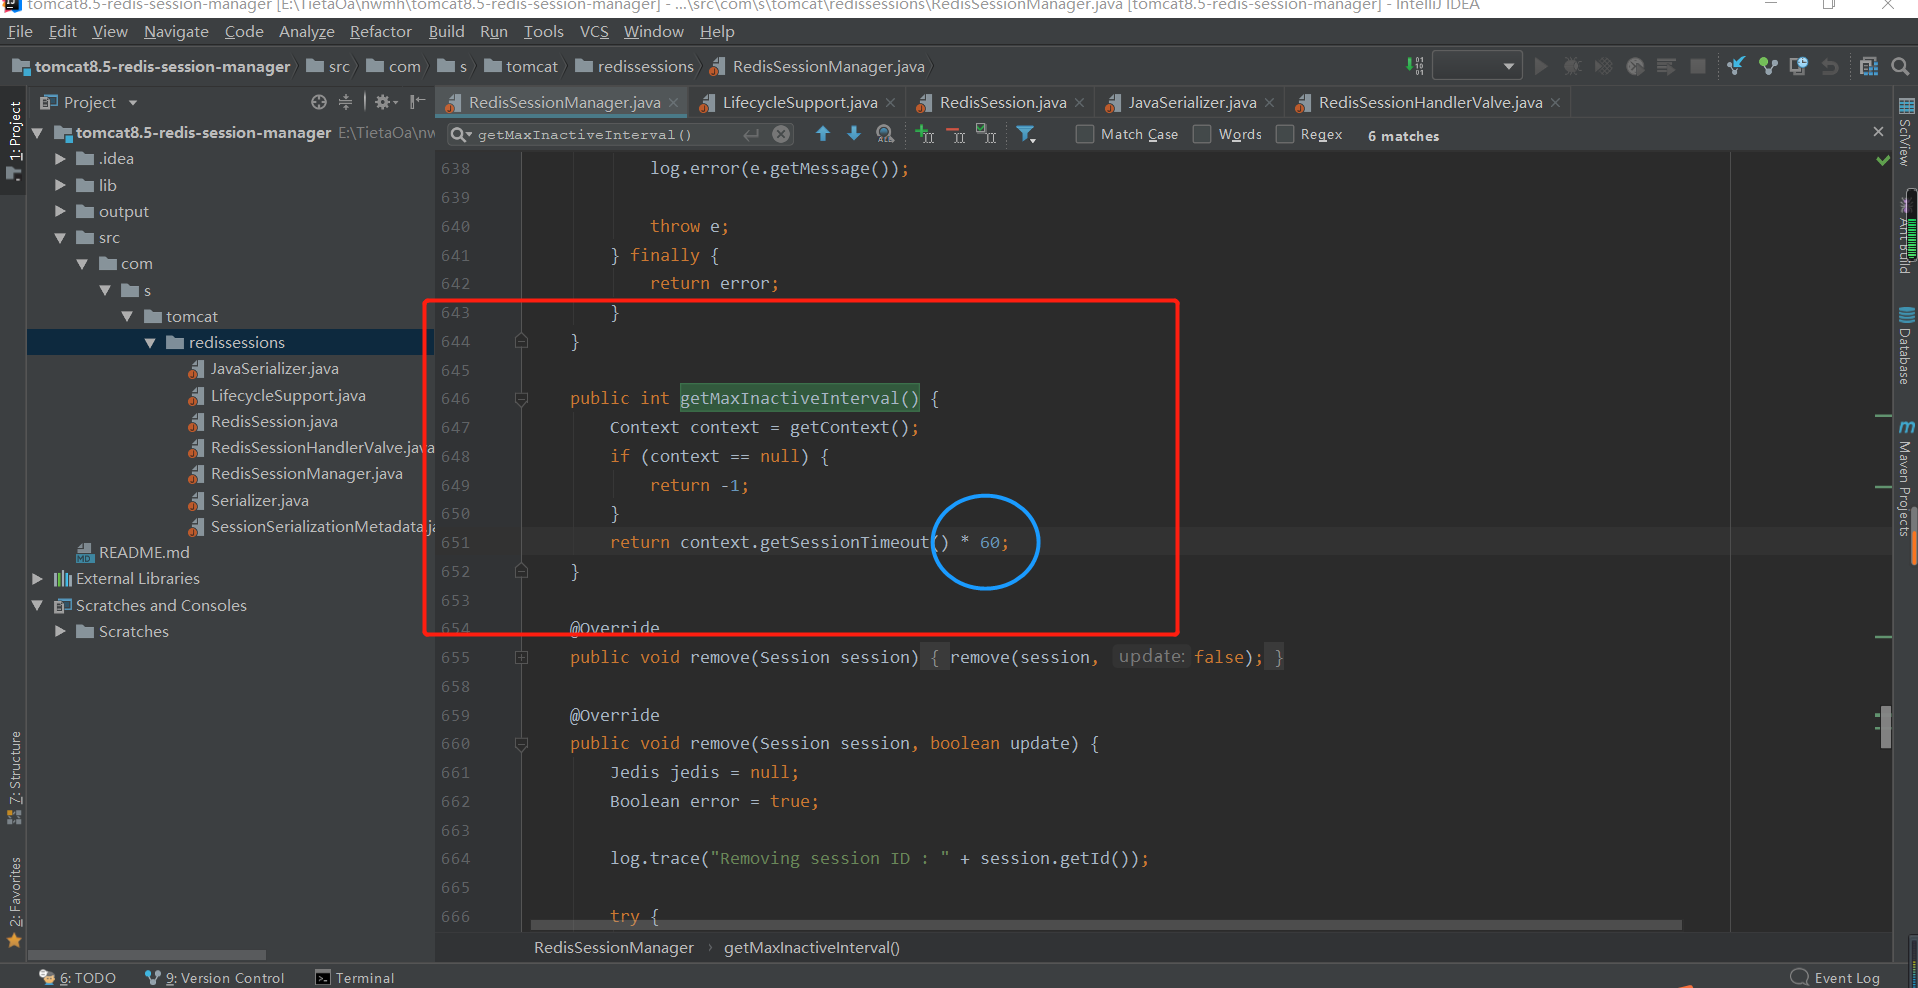Viewport: 1918px width, 988px height.
Task: Expand the Scratches folder
Action: coord(60,631)
